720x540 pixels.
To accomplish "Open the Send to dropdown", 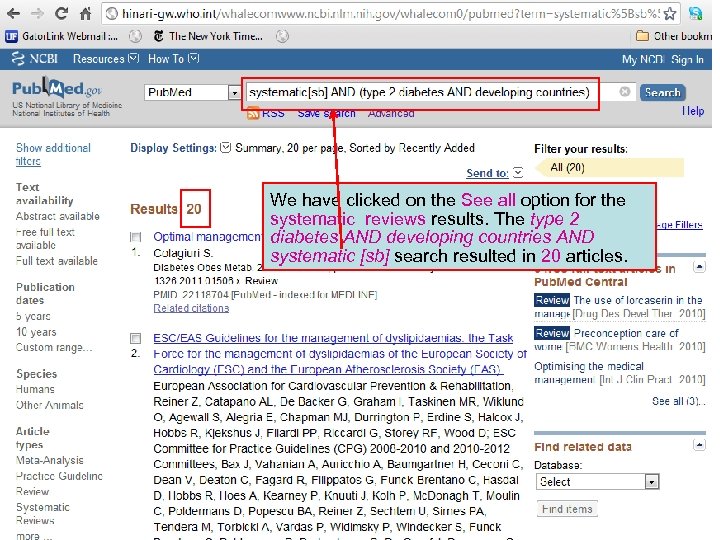I will pos(495,173).
